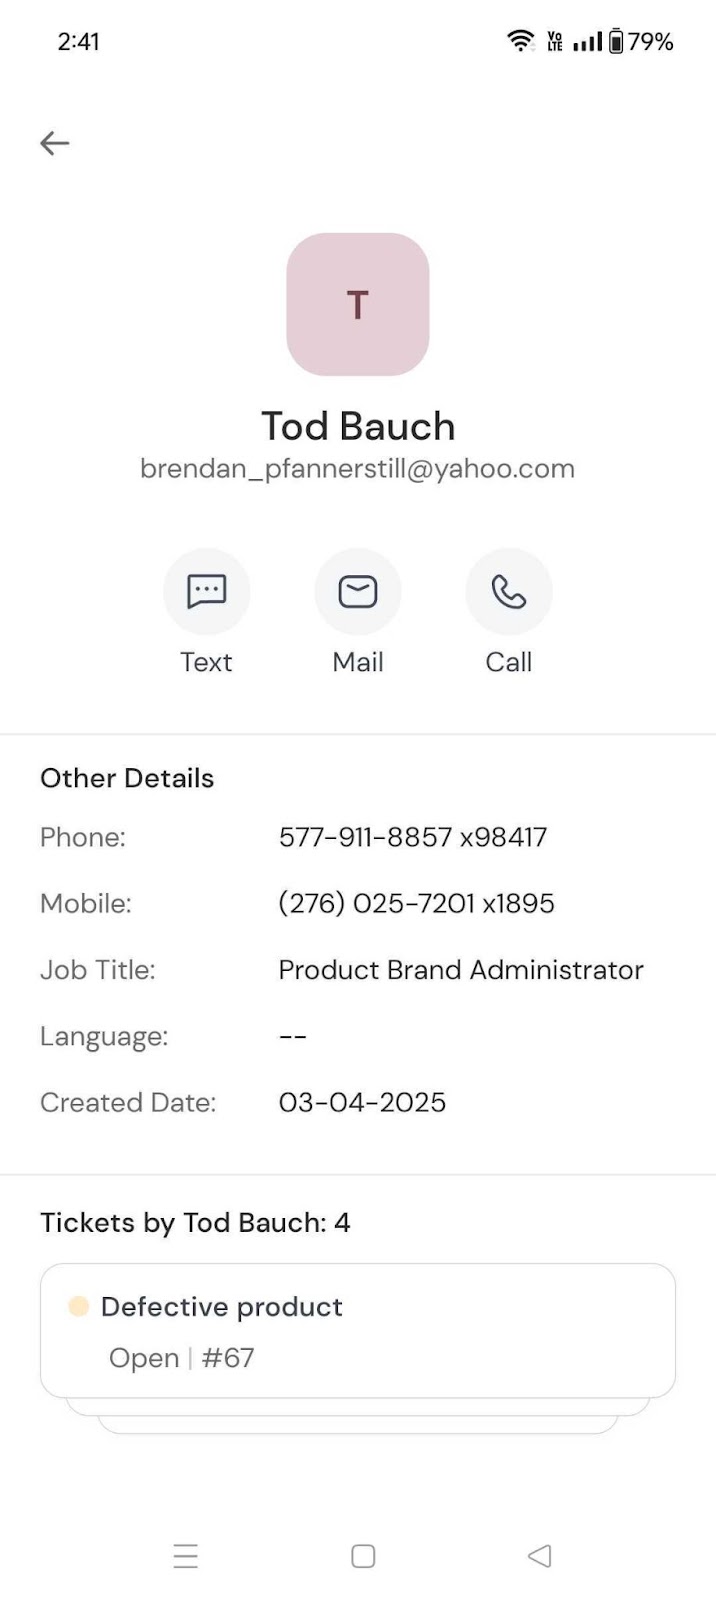716x1600 pixels.
Task: Tap the back arrow icon
Action: (54, 143)
